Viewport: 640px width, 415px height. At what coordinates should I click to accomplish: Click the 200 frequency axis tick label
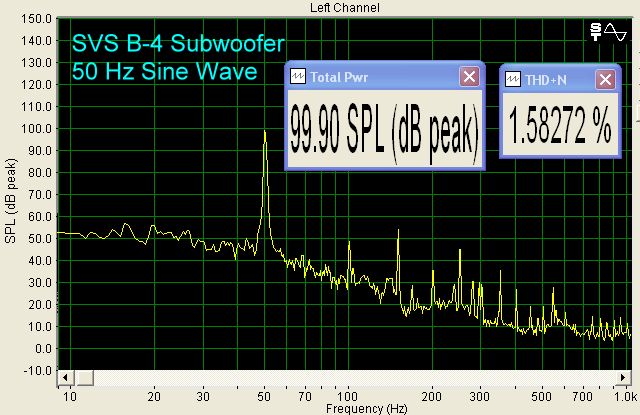point(432,397)
